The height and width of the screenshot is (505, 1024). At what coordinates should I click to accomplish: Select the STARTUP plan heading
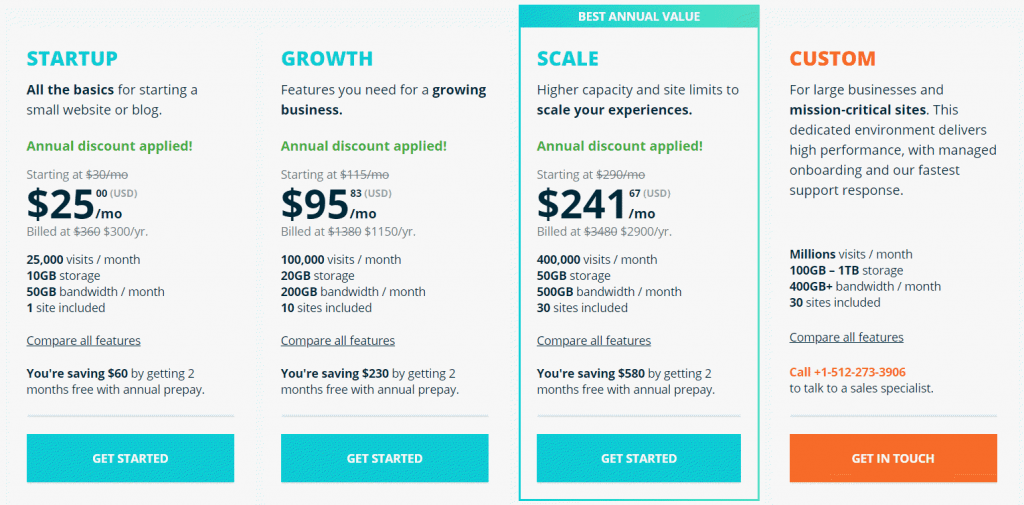click(x=72, y=58)
